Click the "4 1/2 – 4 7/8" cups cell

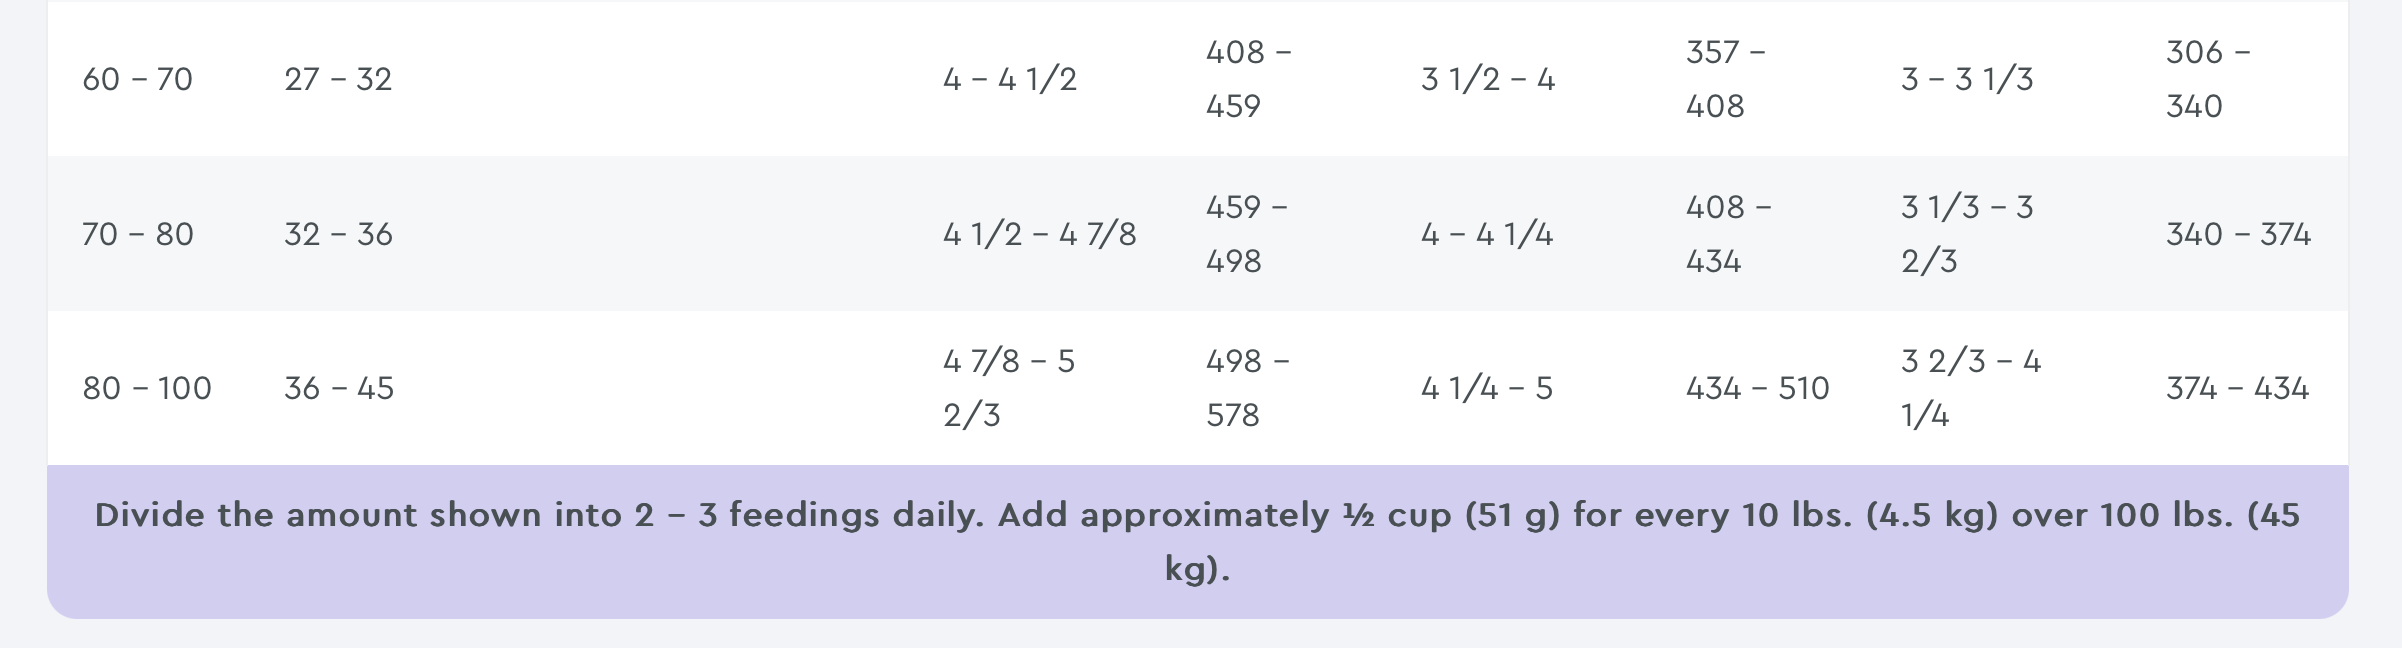point(1040,234)
